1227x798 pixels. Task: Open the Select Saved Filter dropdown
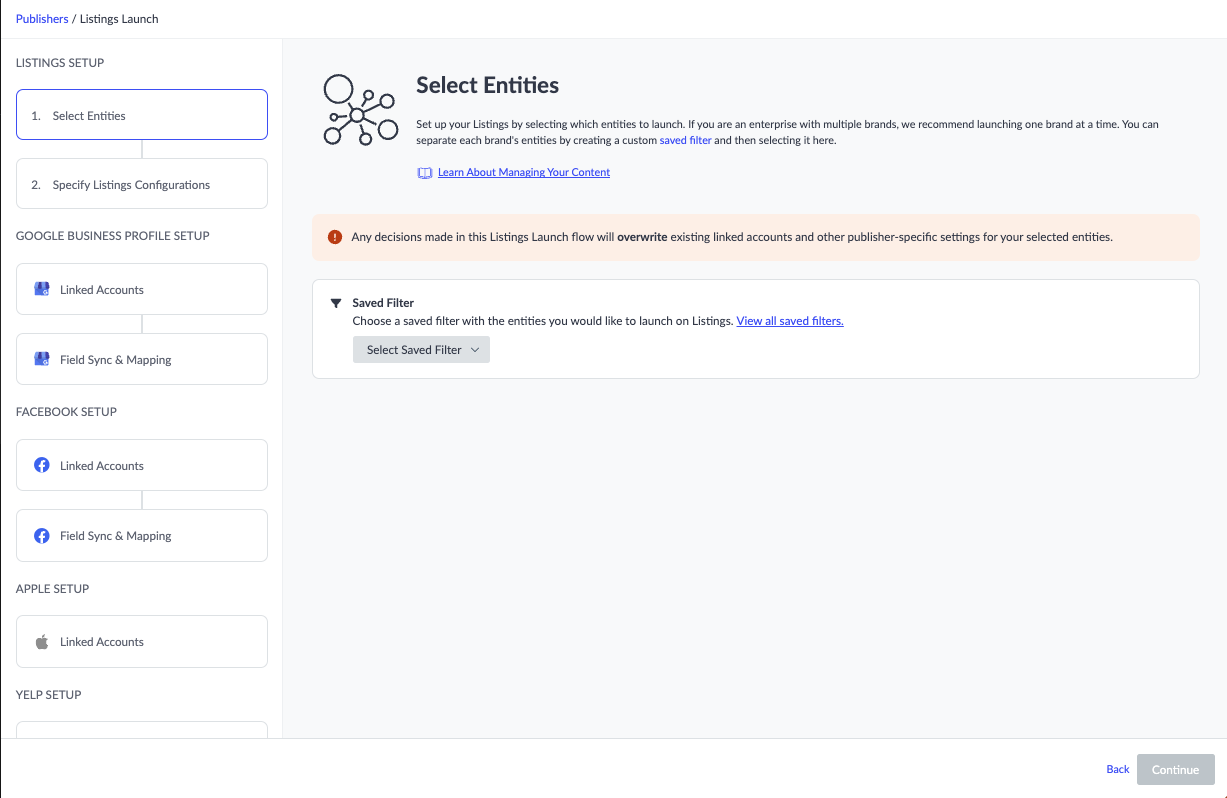pos(421,350)
